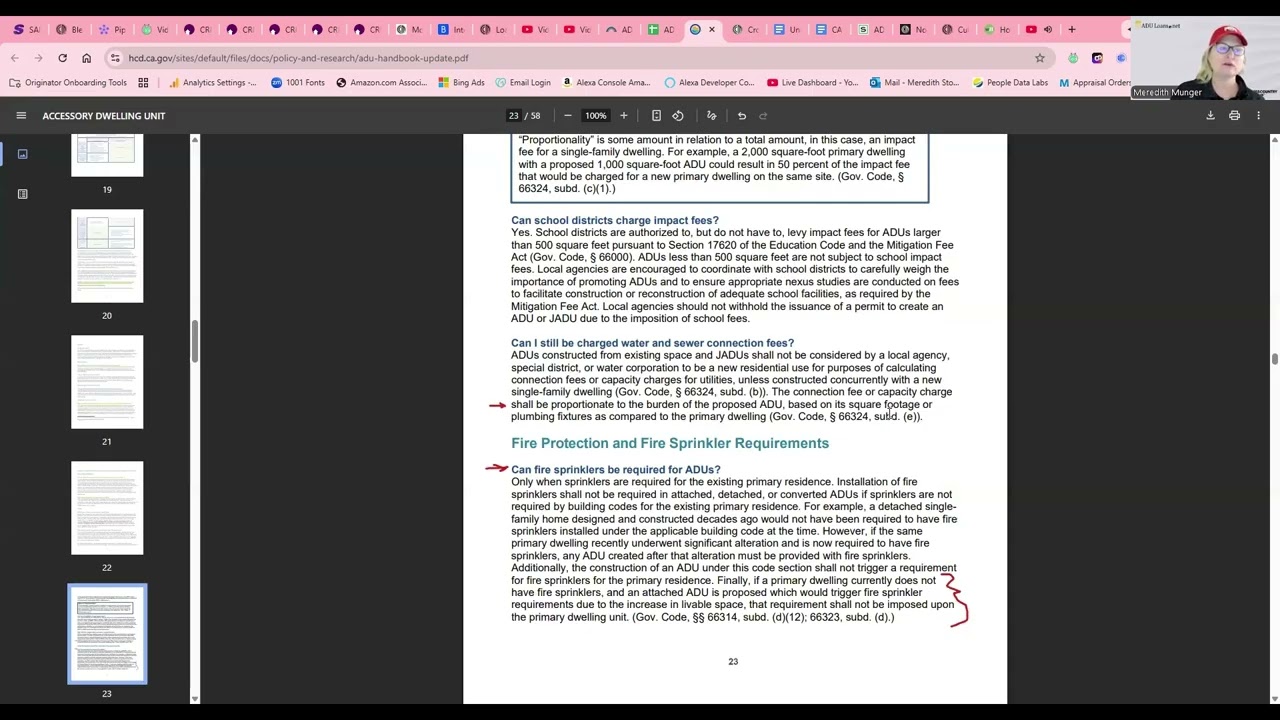Viewport: 1280px width, 720px height.
Task: Open the PDF viewer more actions menu
Action: click(1258, 116)
